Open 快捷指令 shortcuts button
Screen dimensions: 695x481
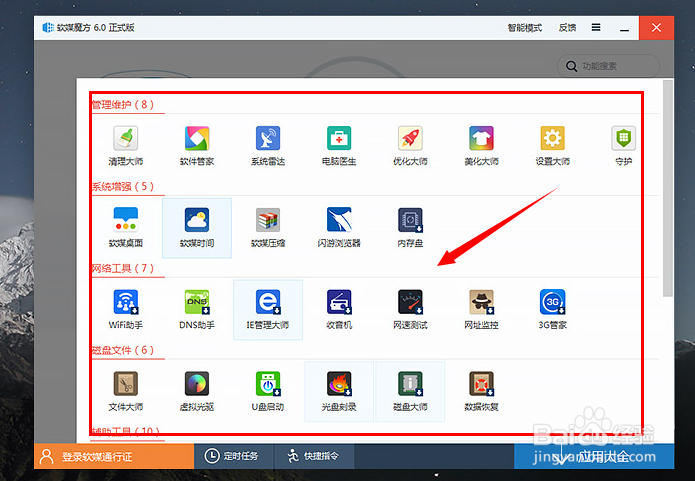pos(314,456)
